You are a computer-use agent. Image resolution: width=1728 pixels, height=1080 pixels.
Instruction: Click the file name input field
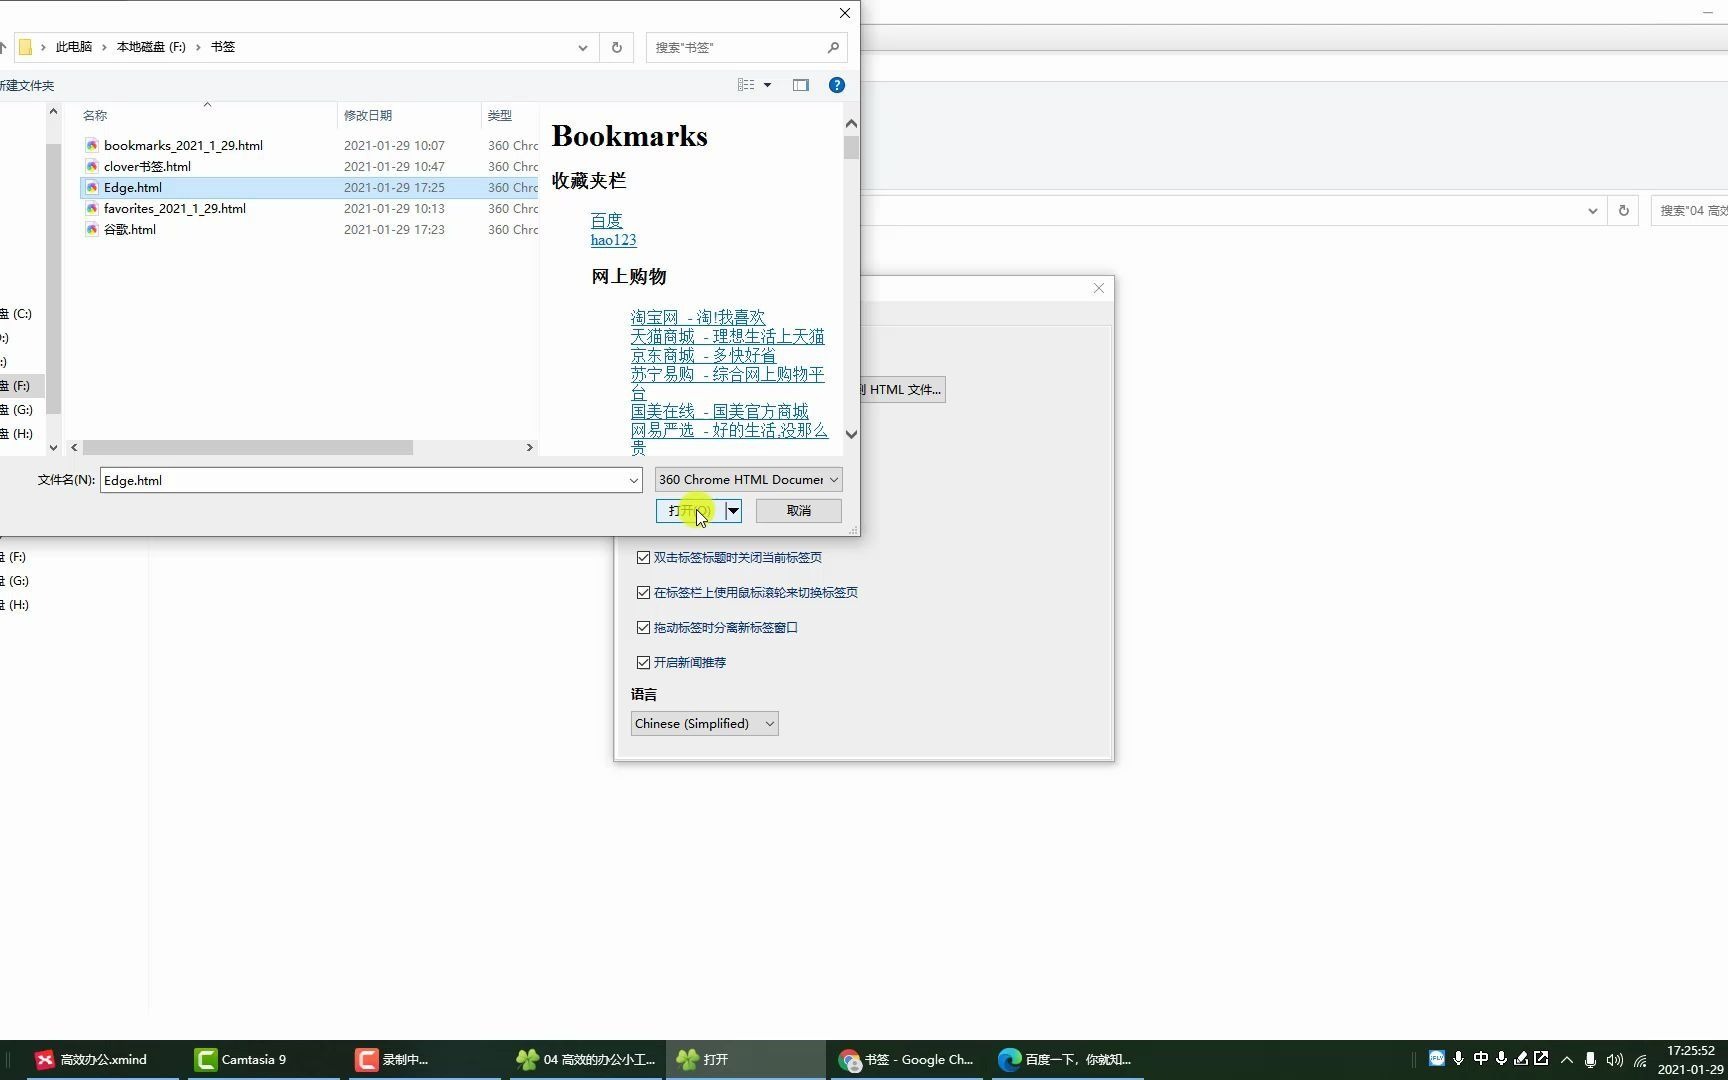tap(364, 481)
